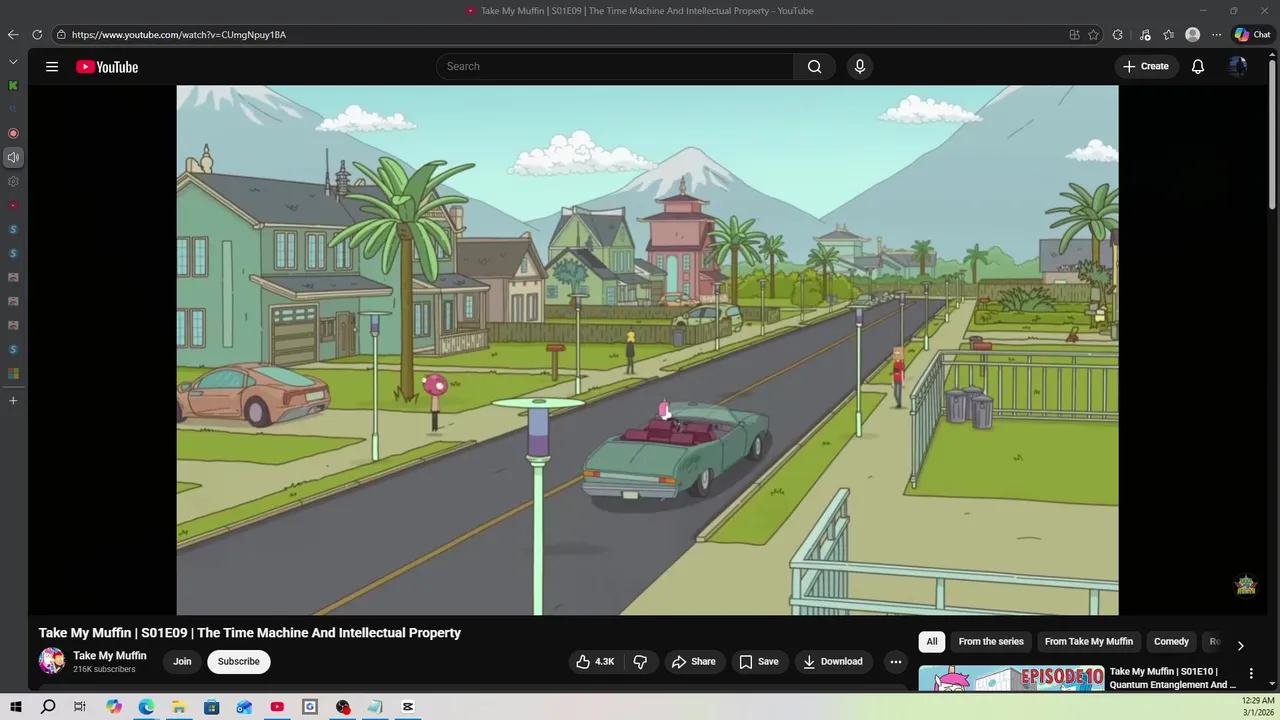The height and width of the screenshot is (720, 1280).
Task: Click the video title text
Action: 250,633
